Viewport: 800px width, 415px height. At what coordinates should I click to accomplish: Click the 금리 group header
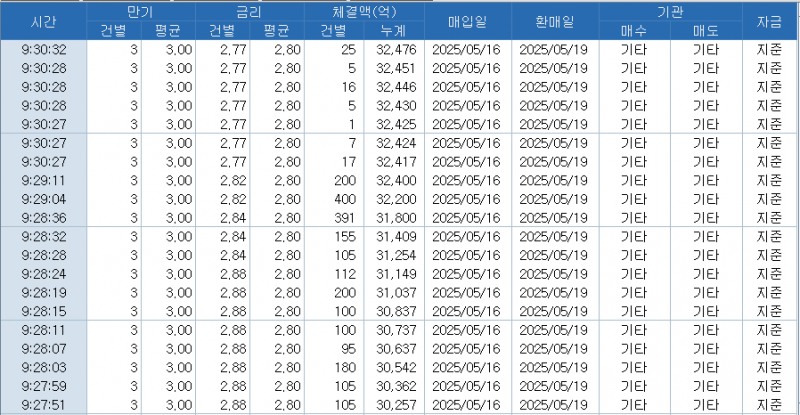[249, 12]
